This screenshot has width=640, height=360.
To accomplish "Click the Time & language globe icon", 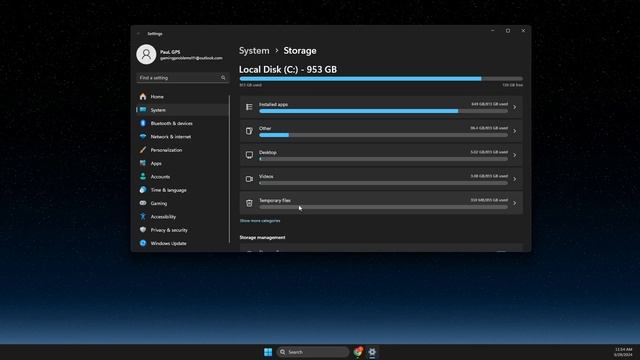I will coord(143,190).
